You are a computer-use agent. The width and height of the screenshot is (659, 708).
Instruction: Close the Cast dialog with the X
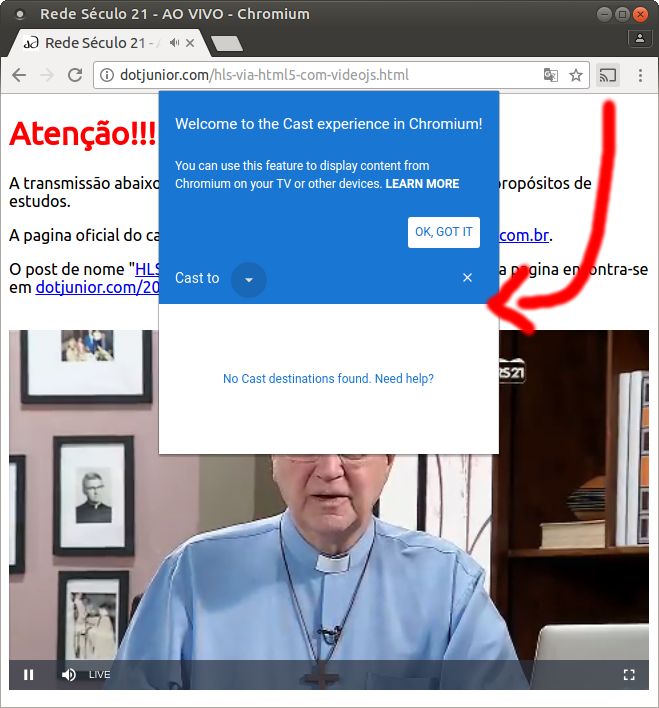click(x=467, y=278)
